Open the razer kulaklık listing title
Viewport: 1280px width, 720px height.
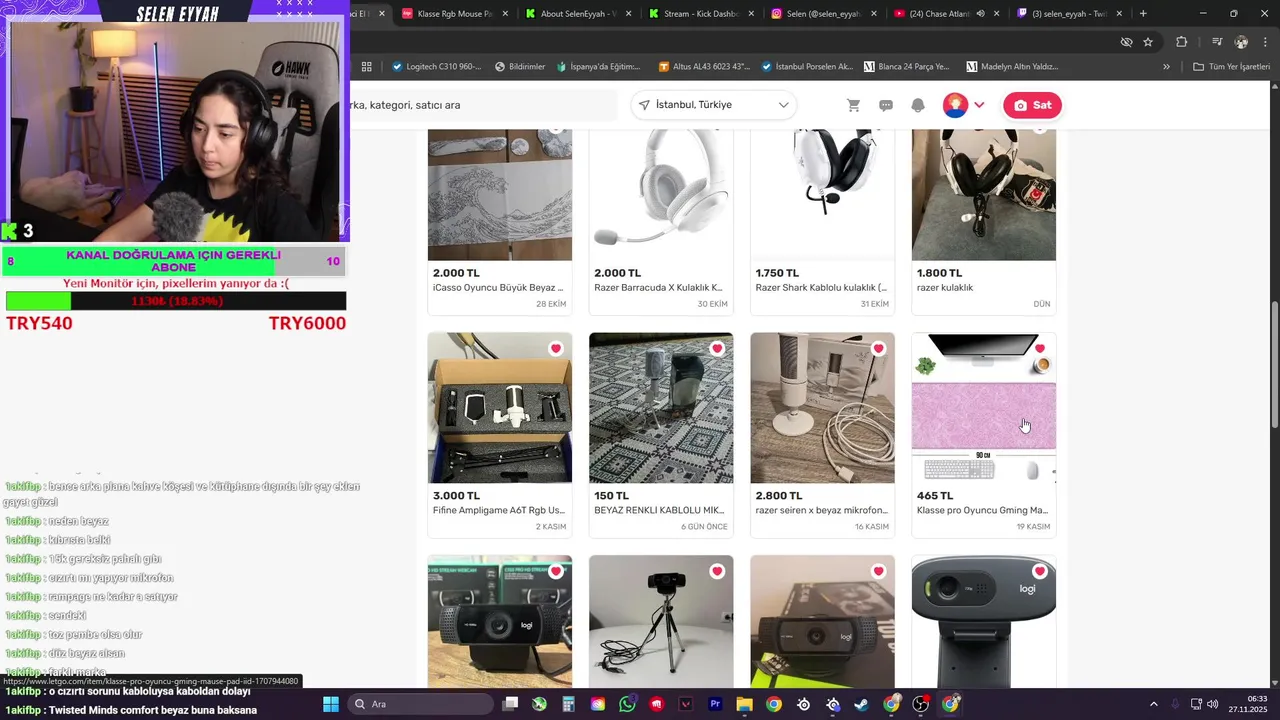[x=945, y=288]
